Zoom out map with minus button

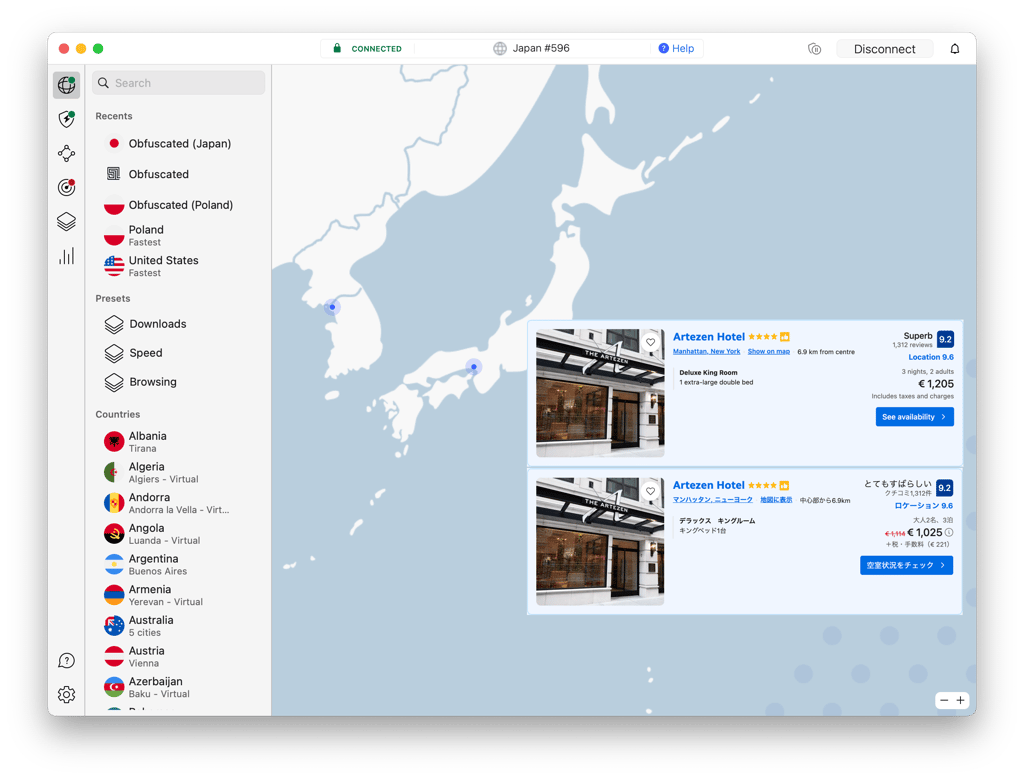[x=944, y=700]
